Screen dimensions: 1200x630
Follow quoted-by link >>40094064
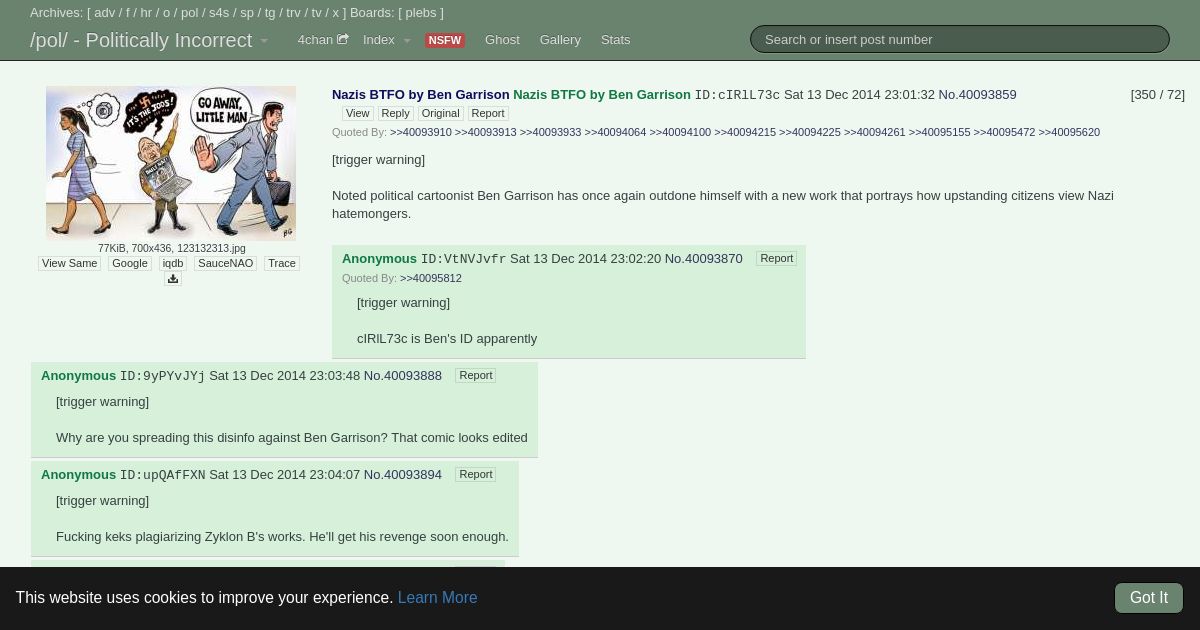[615, 132]
